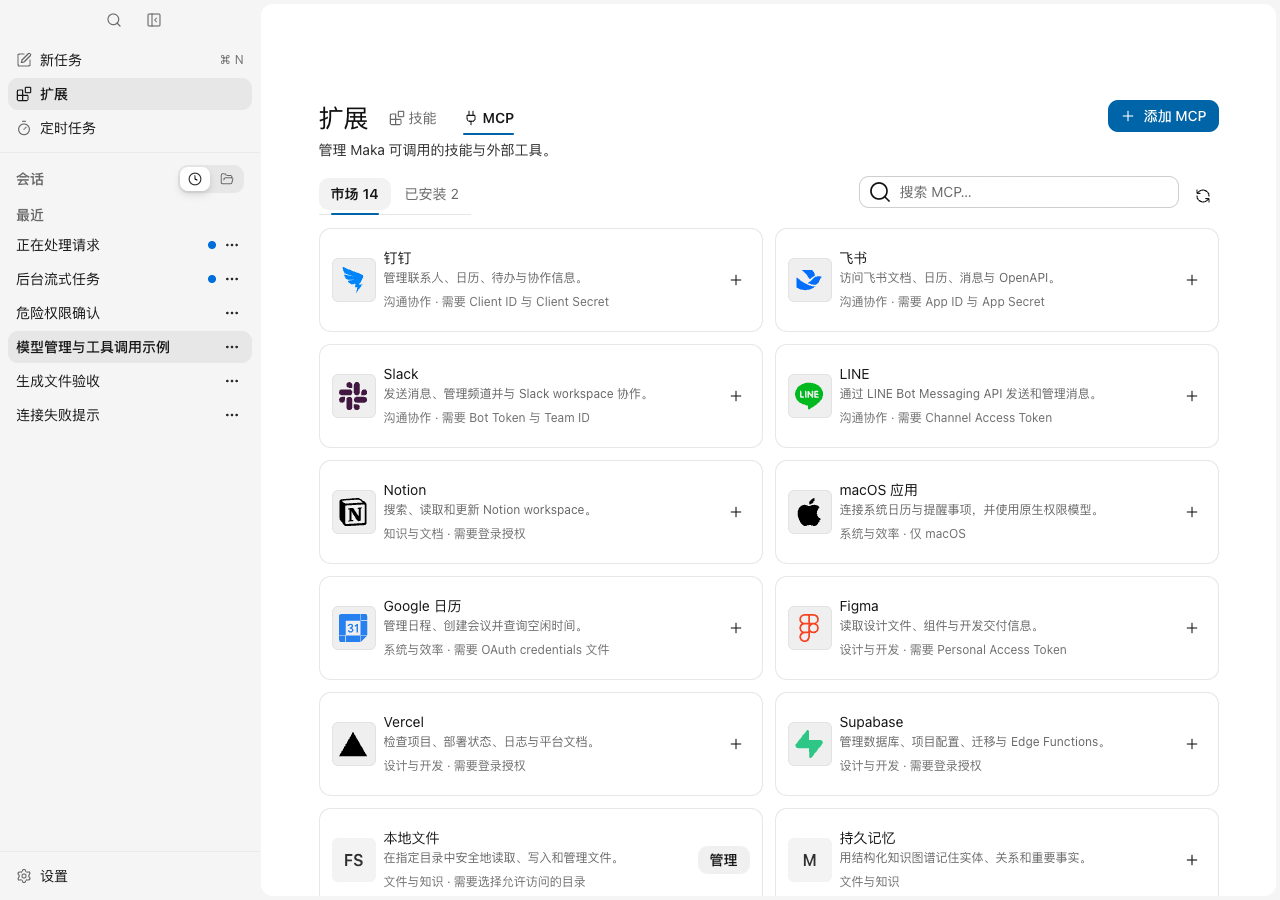Click the Supabase logo icon
The image size is (1280, 900).
pos(810,744)
